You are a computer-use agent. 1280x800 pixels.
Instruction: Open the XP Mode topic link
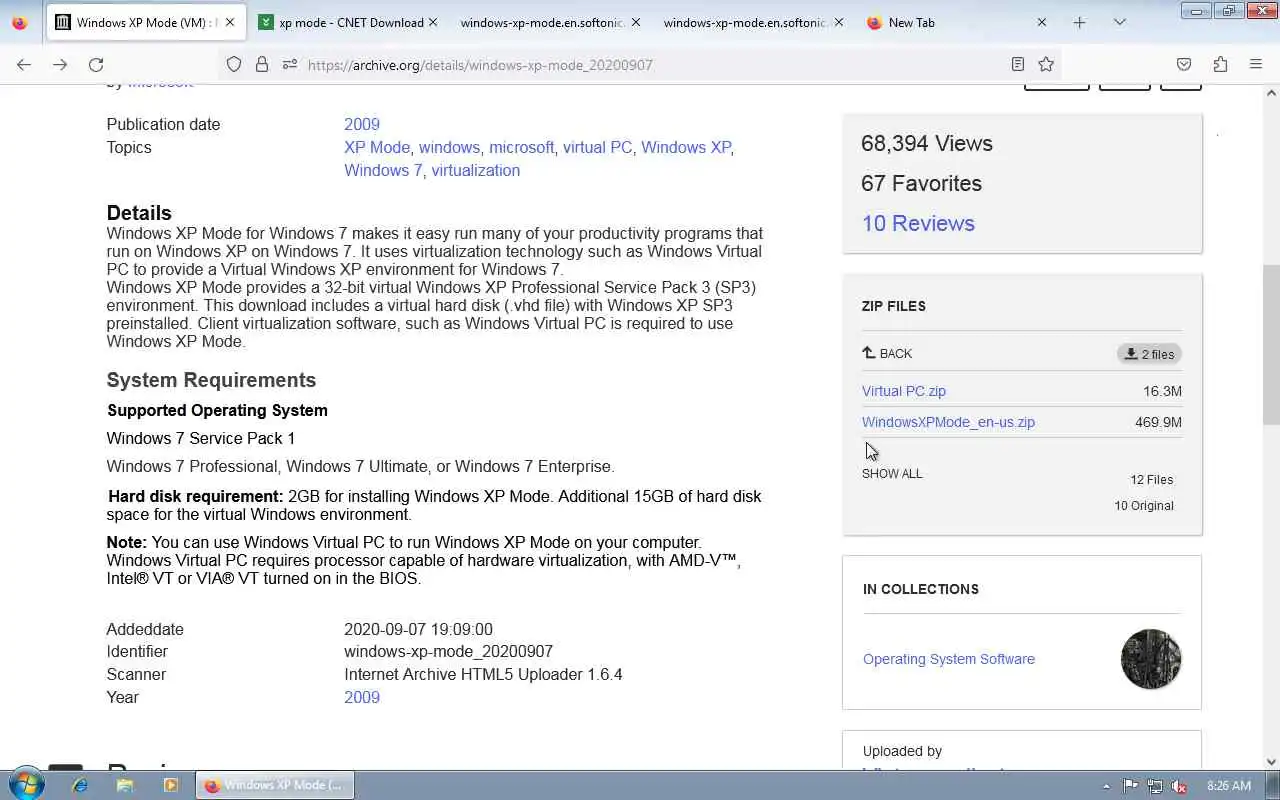click(x=377, y=147)
